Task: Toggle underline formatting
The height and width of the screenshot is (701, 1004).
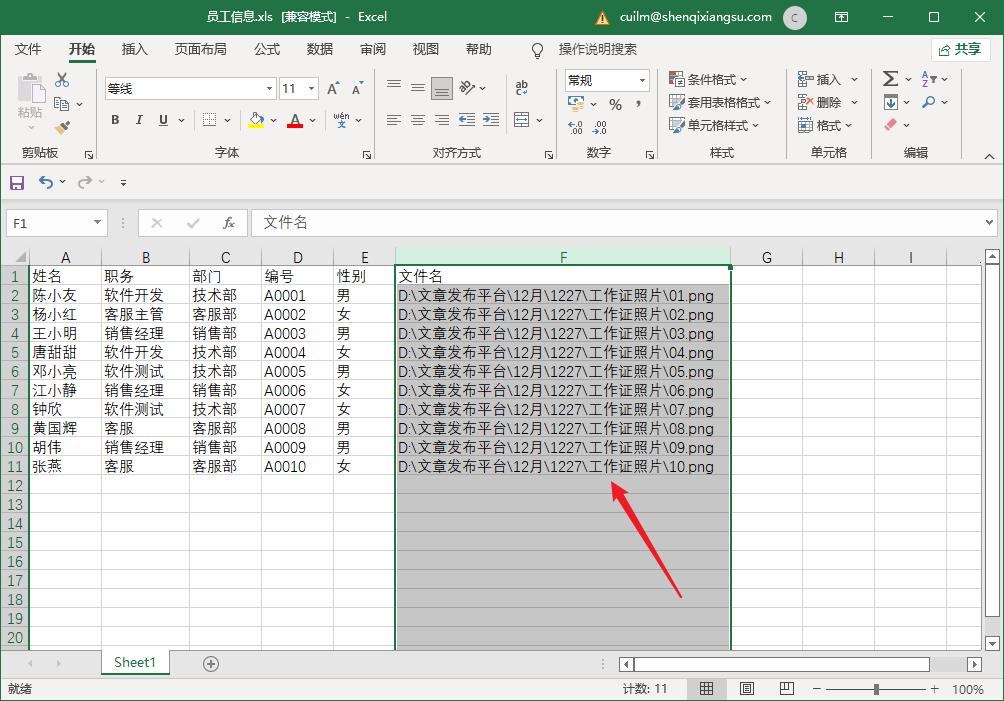Action: coord(162,119)
